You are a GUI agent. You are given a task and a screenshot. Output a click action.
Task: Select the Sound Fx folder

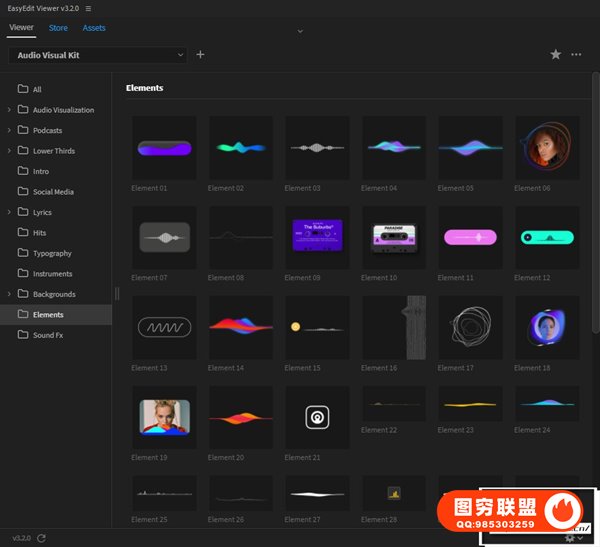pos(47,335)
